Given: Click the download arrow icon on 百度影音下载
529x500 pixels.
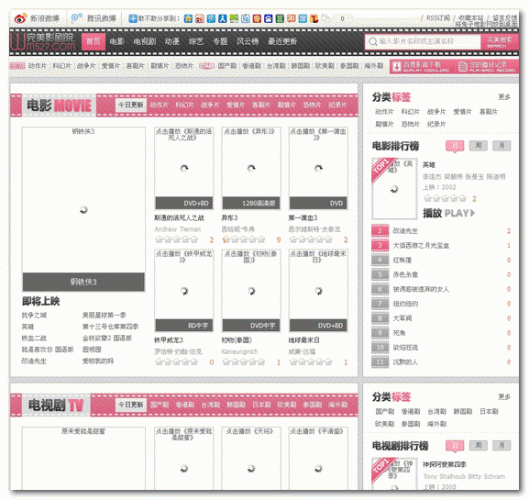Looking at the screenshot, I should [397, 66].
